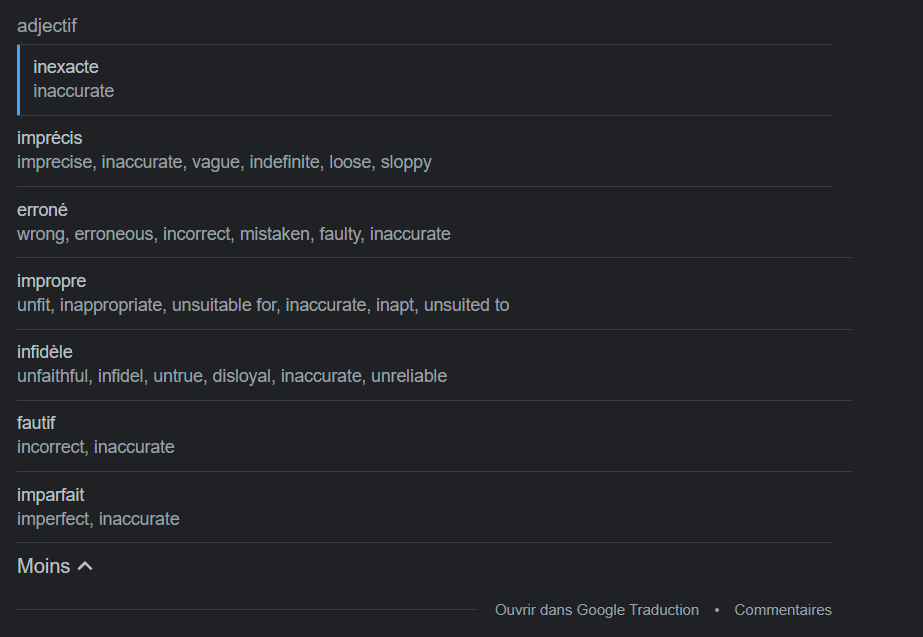Click the back-translation 'inaccurate' under inexacte

(x=74, y=91)
